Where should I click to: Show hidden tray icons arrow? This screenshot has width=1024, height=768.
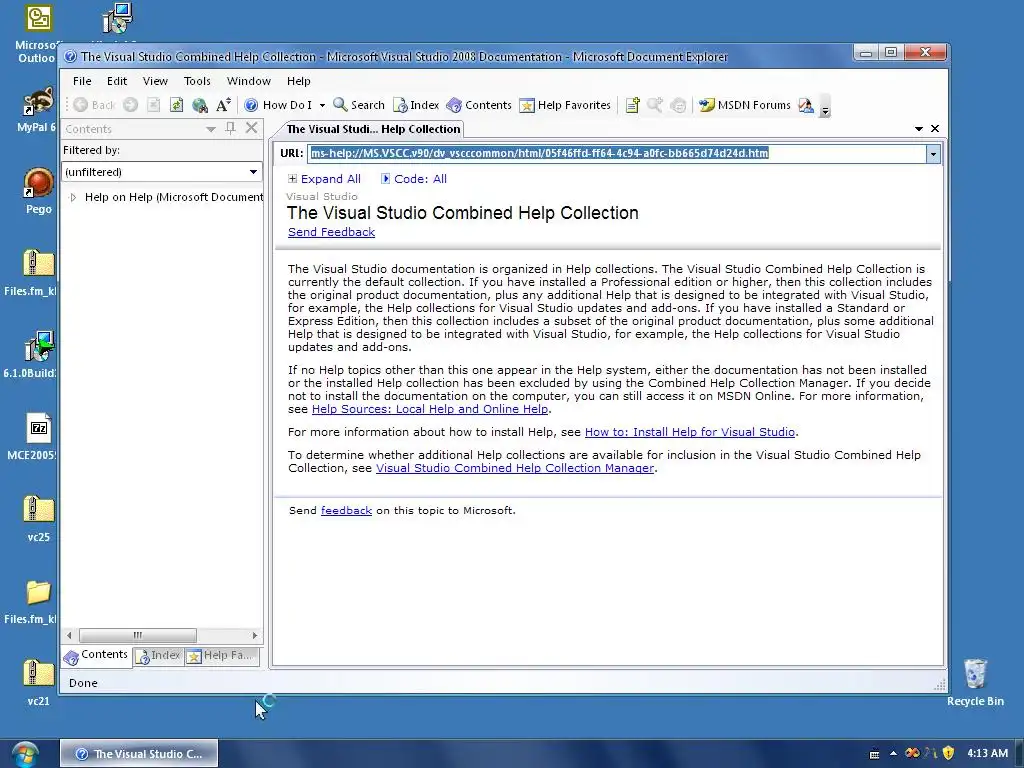[893, 754]
